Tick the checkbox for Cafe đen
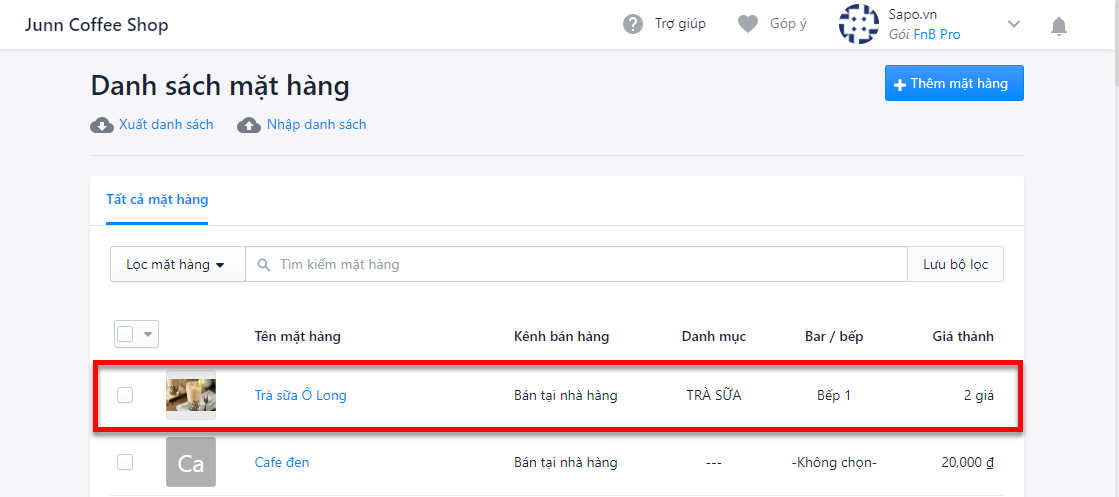This screenshot has height=497, width=1119. click(x=125, y=462)
